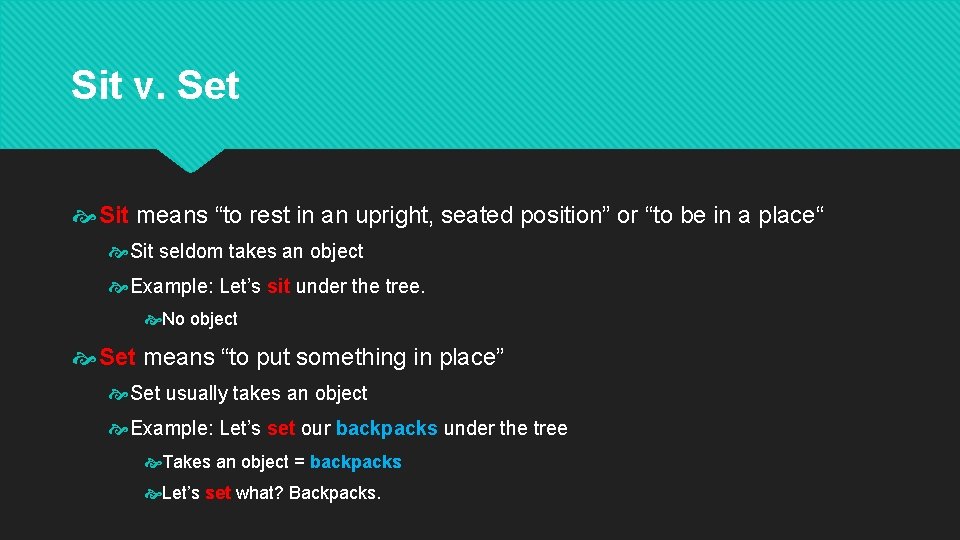Select the bullet before "Example: Let's sit"
The width and height of the screenshot is (960, 540).
pyautogui.click(x=121, y=287)
